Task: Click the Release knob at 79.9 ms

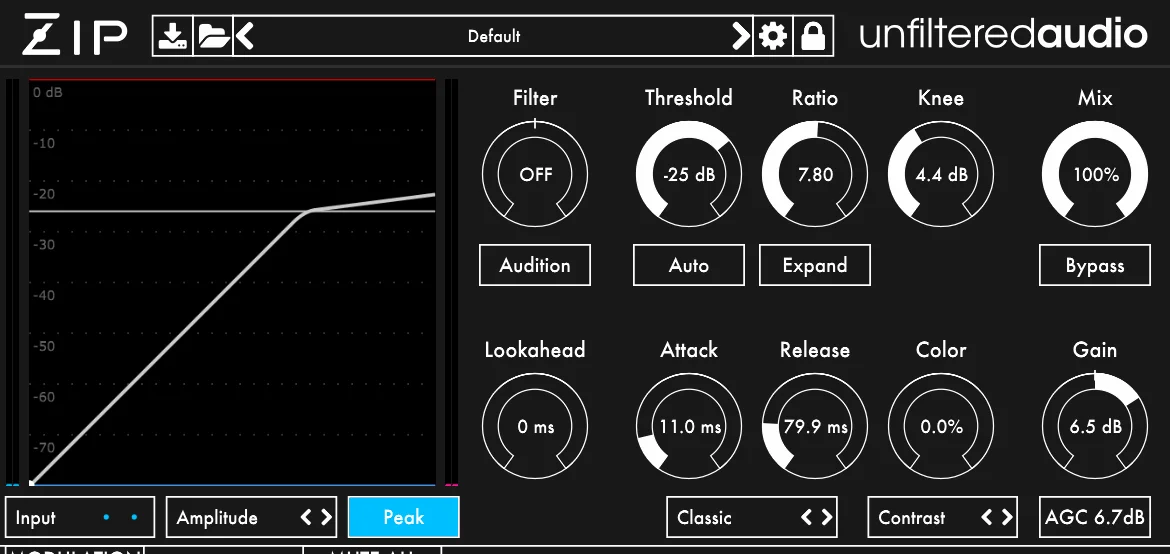Action: tap(815, 426)
